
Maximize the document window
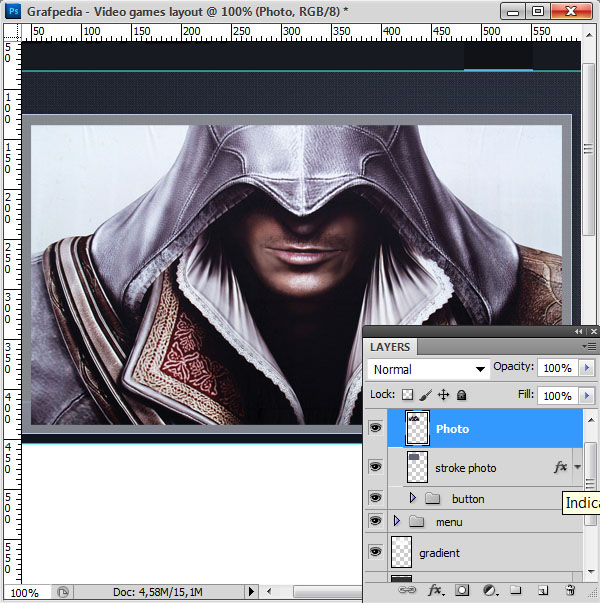tap(538, 11)
